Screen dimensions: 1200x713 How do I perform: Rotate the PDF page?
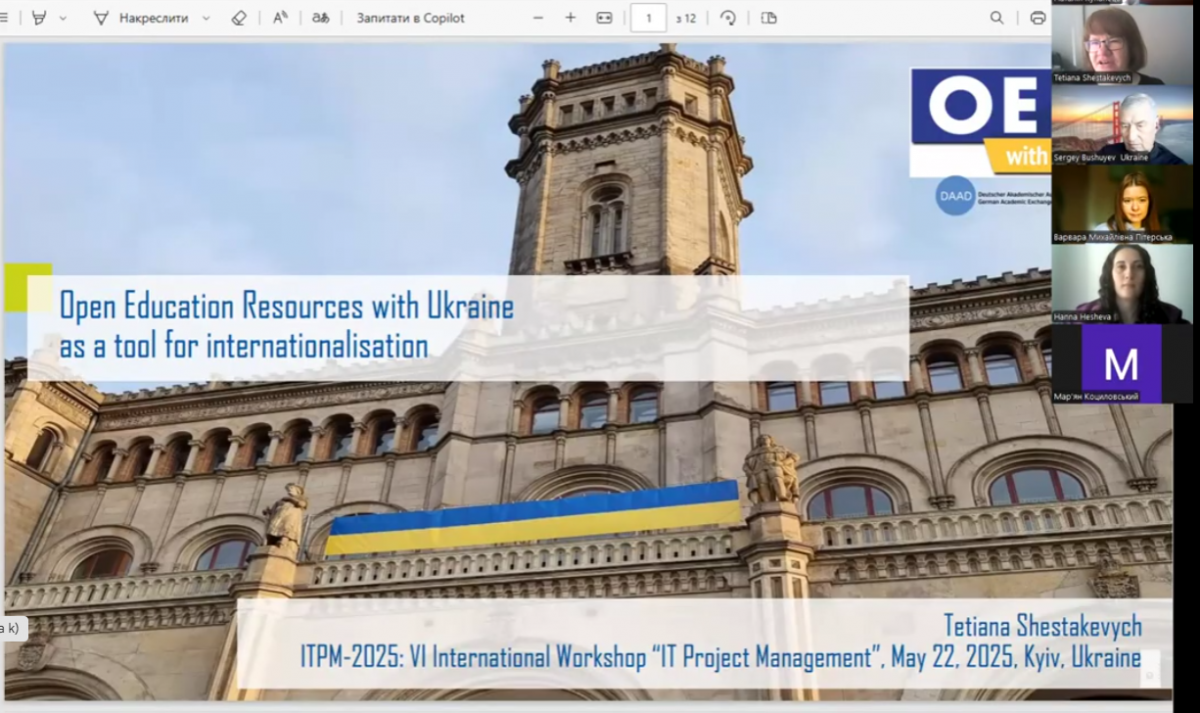[x=728, y=18]
